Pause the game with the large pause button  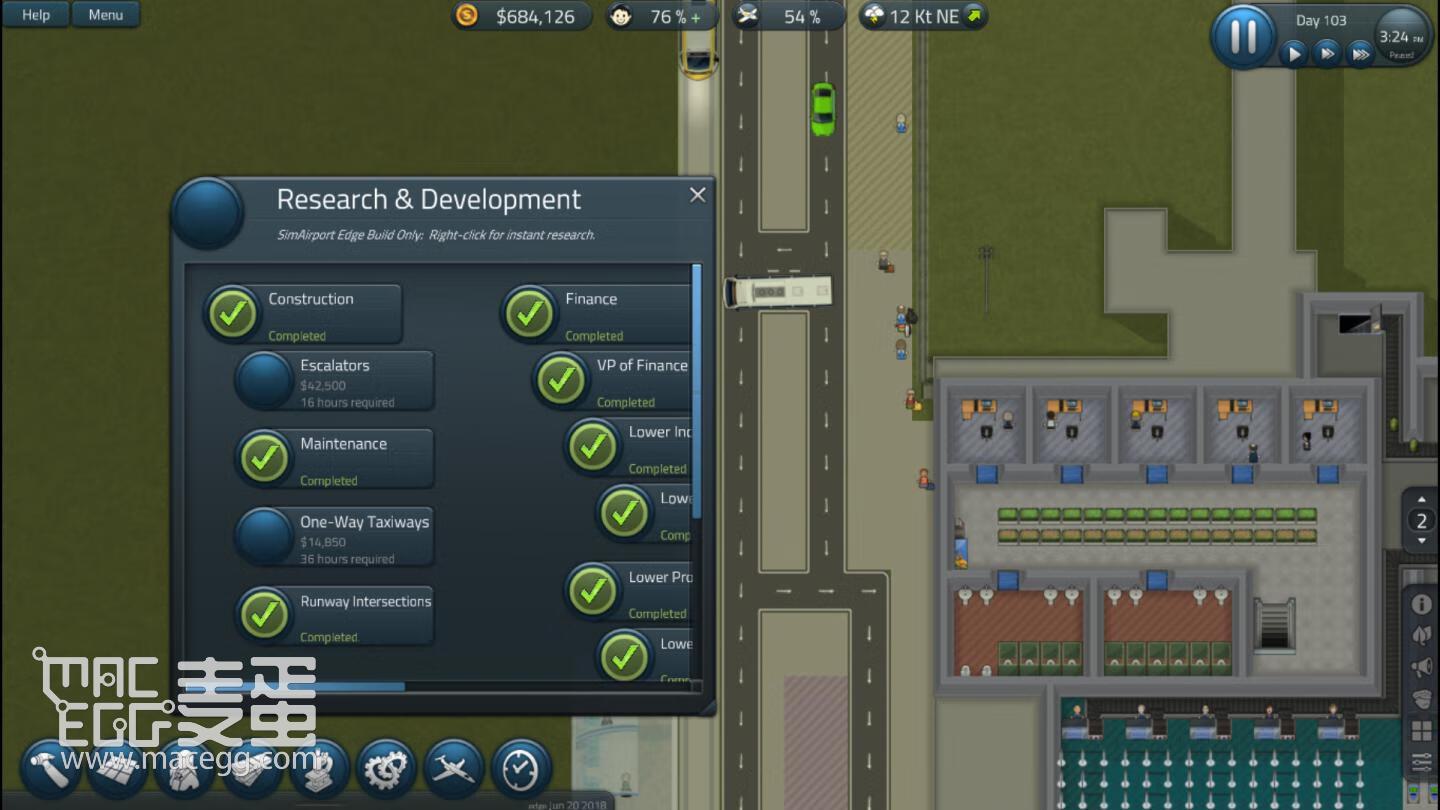tap(1243, 36)
